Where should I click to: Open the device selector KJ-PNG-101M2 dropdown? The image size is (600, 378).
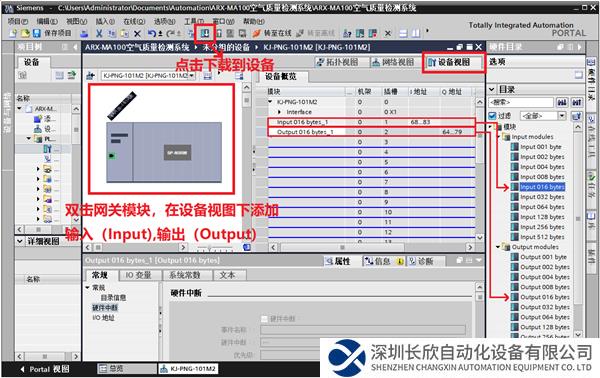coord(148,76)
